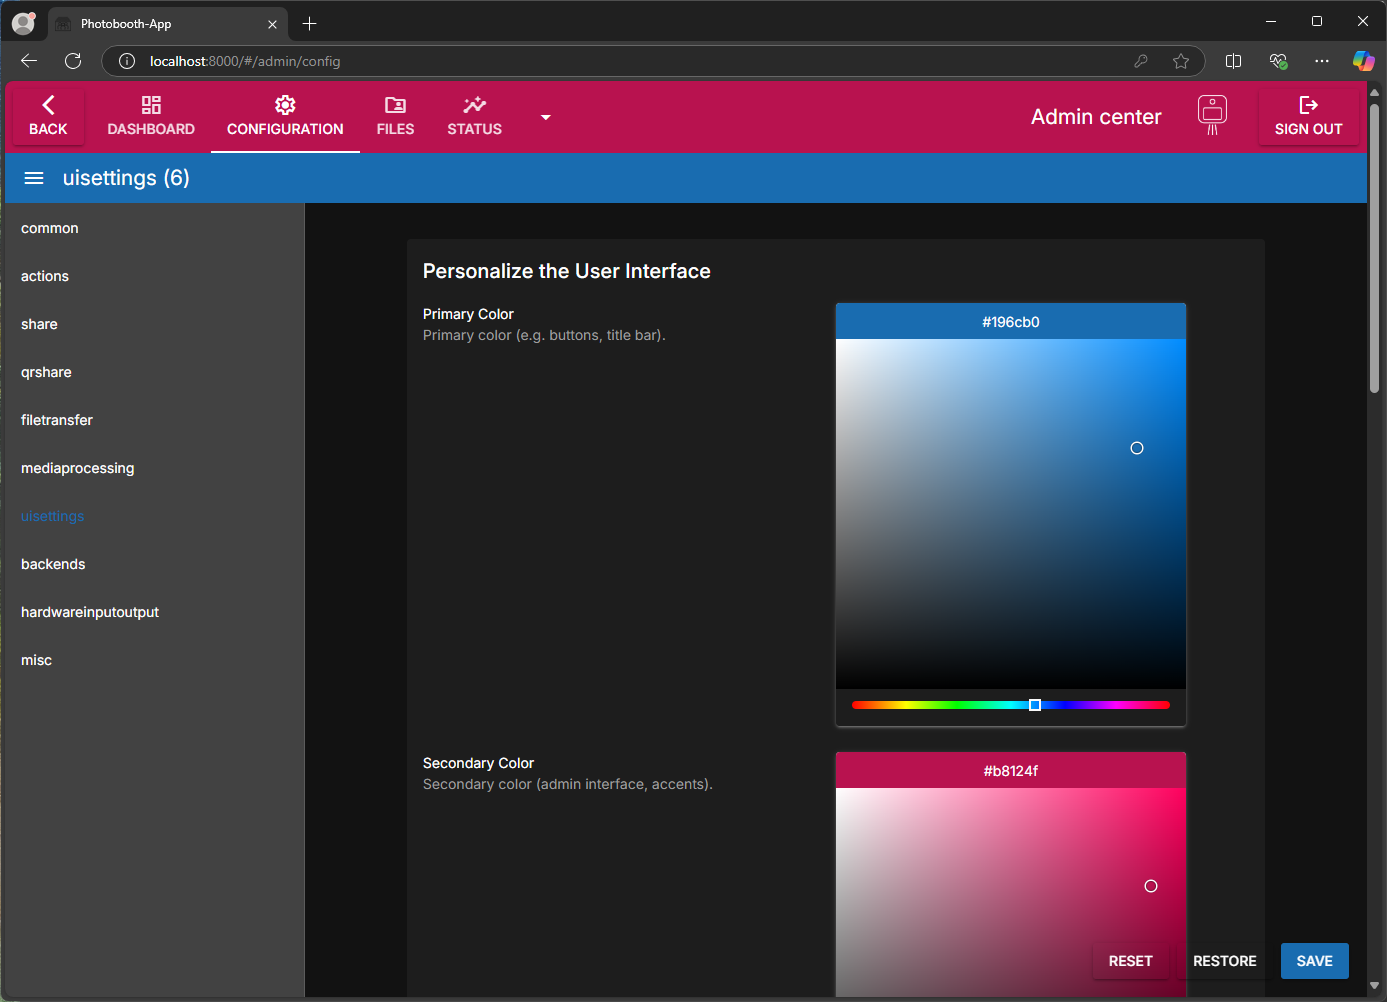Open a new browser tab

click(x=309, y=23)
